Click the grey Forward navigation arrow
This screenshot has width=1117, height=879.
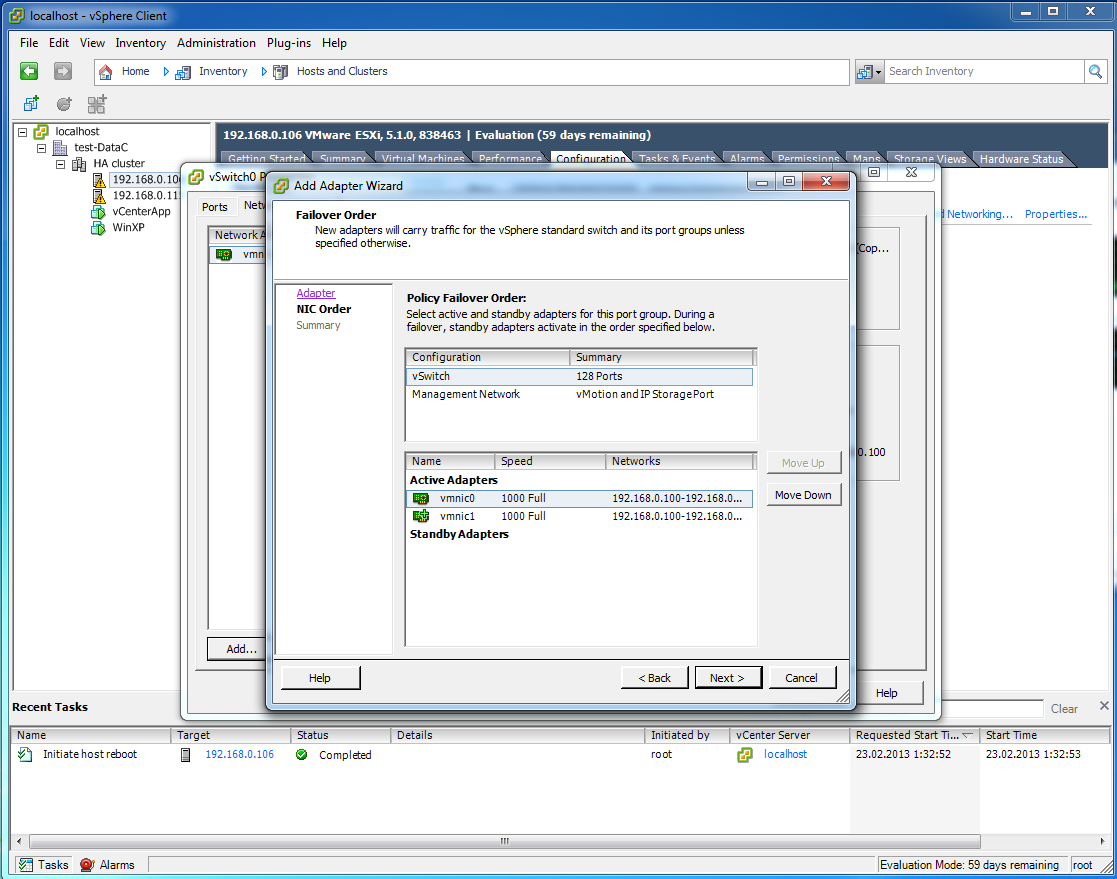pyautogui.click(x=63, y=71)
